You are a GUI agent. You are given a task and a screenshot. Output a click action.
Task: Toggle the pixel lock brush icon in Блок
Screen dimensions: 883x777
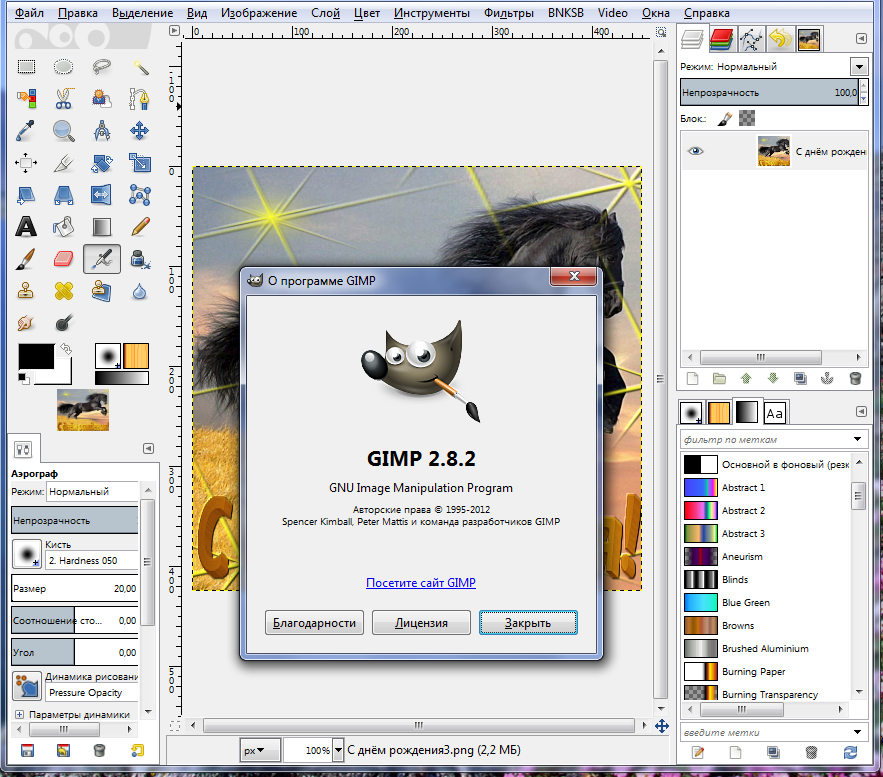point(724,118)
